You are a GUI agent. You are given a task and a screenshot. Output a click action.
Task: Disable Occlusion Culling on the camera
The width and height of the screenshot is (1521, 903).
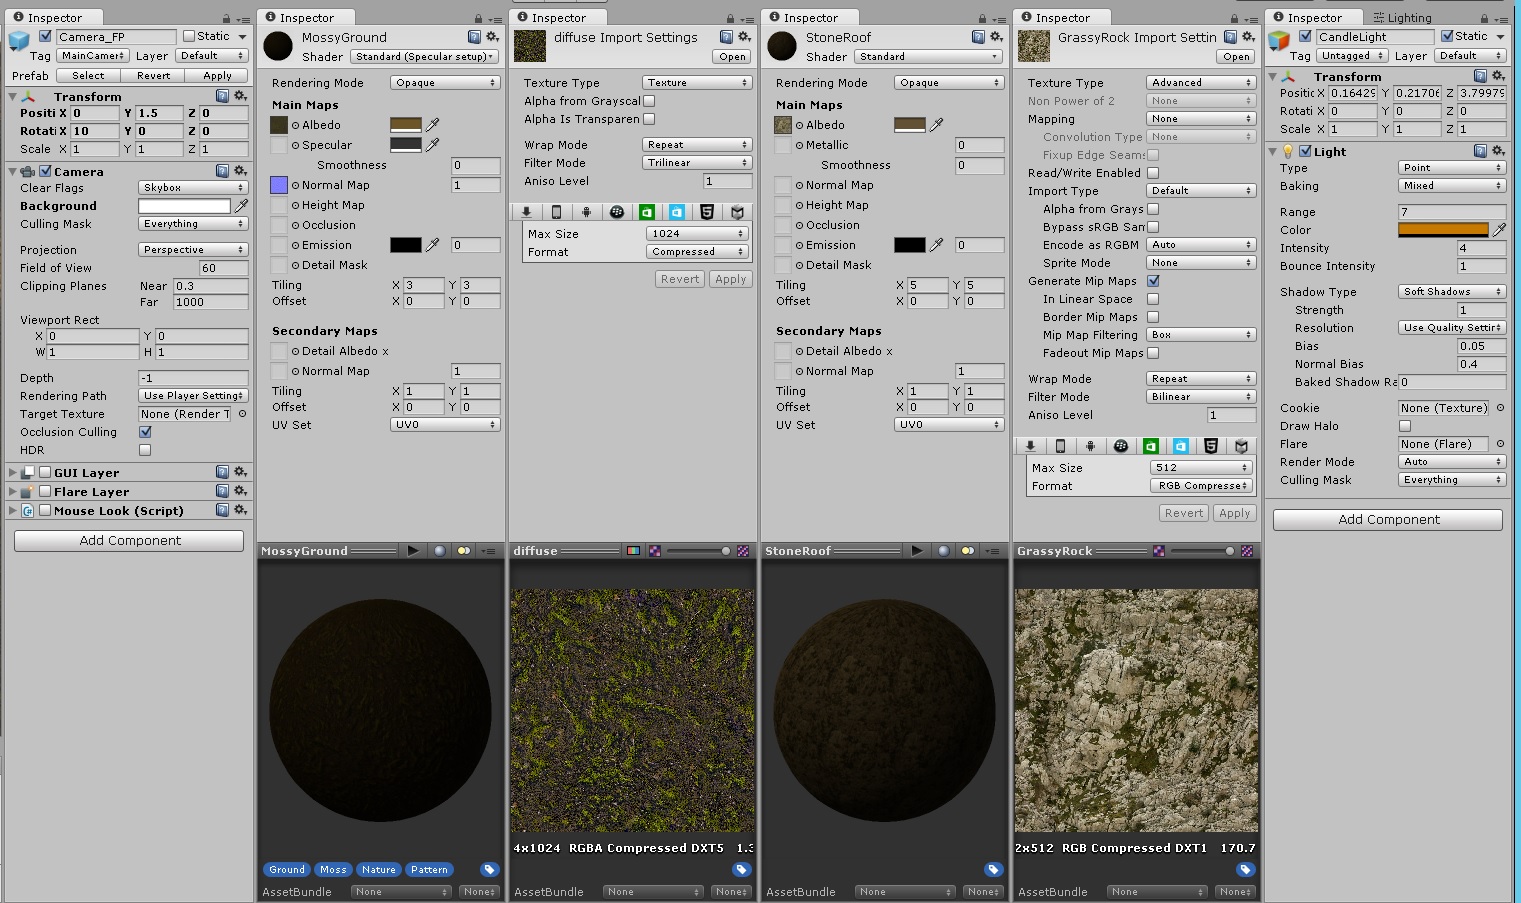[145, 432]
